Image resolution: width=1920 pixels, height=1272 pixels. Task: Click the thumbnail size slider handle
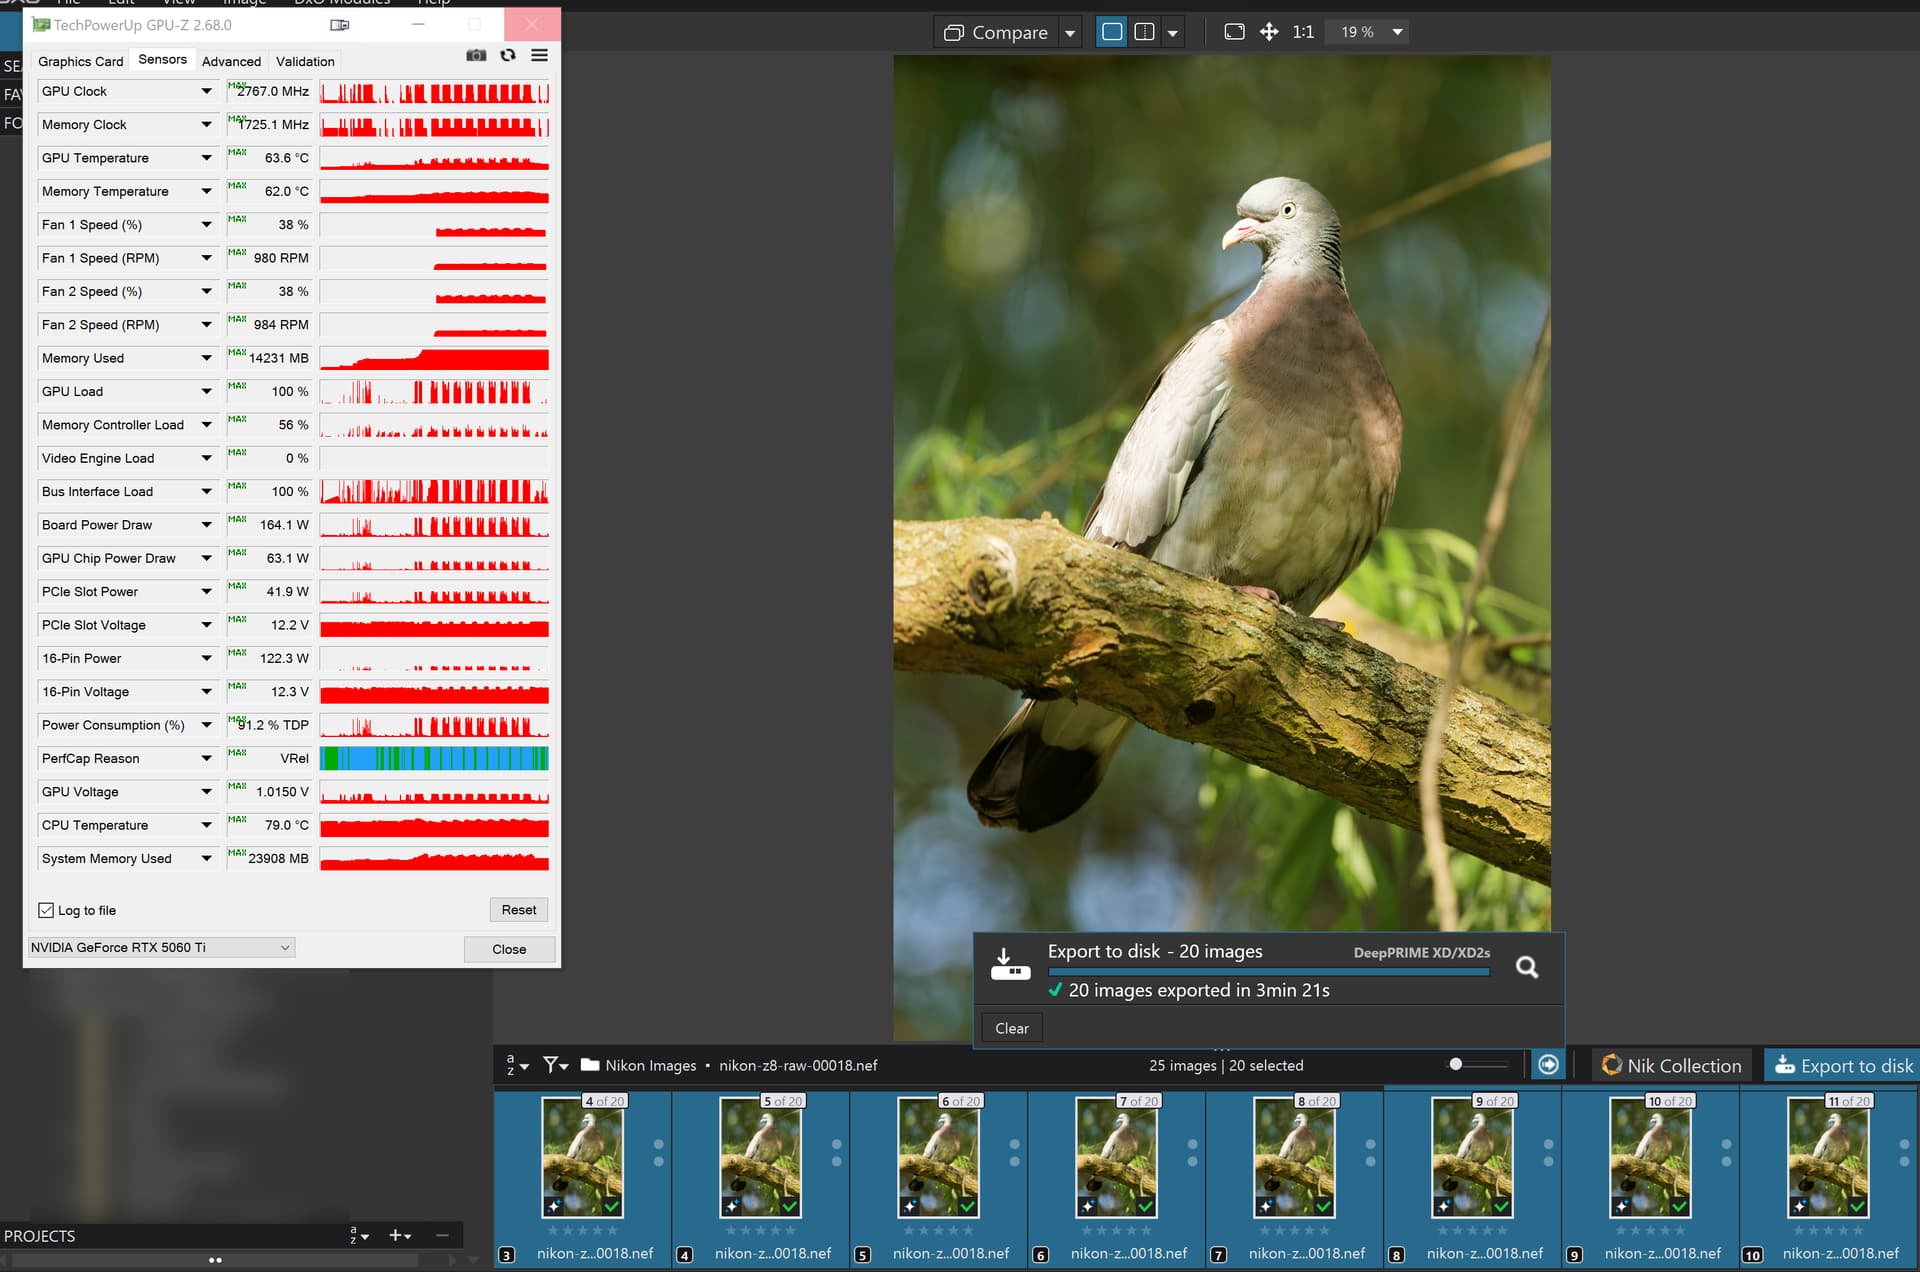(x=1456, y=1064)
